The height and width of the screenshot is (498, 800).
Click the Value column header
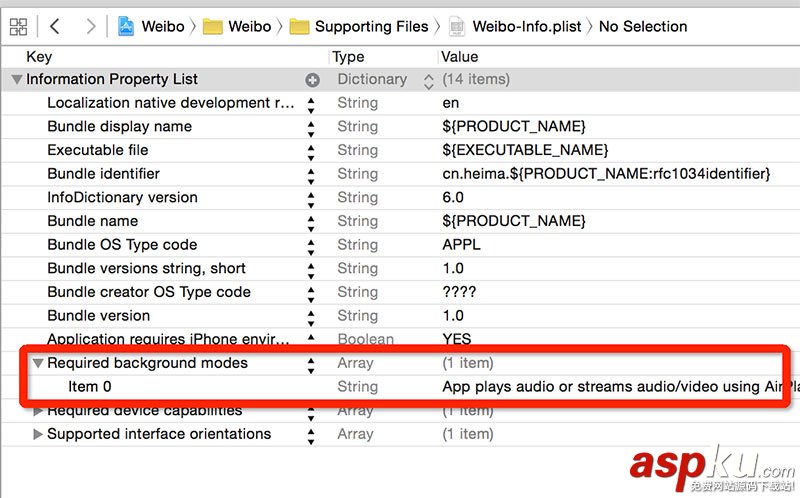point(460,57)
